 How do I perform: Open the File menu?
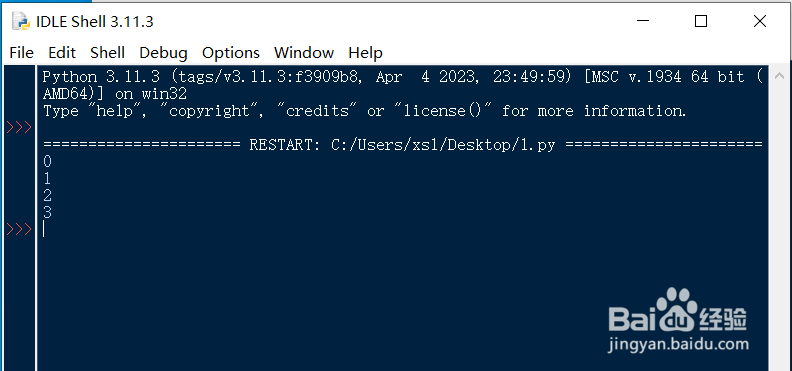pyautogui.click(x=21, y=52)
